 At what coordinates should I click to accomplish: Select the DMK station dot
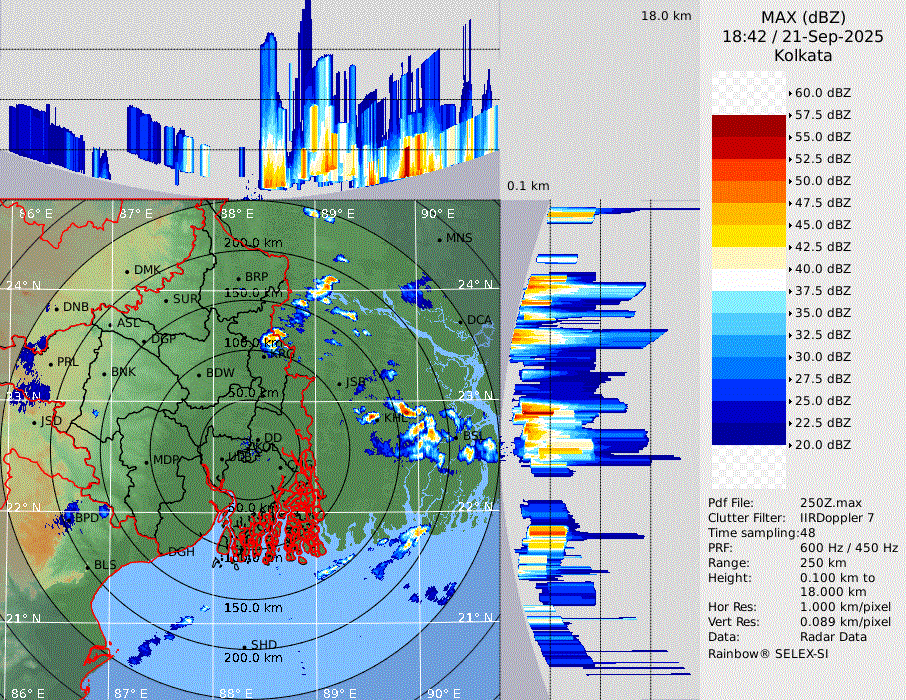pos(128,271)
